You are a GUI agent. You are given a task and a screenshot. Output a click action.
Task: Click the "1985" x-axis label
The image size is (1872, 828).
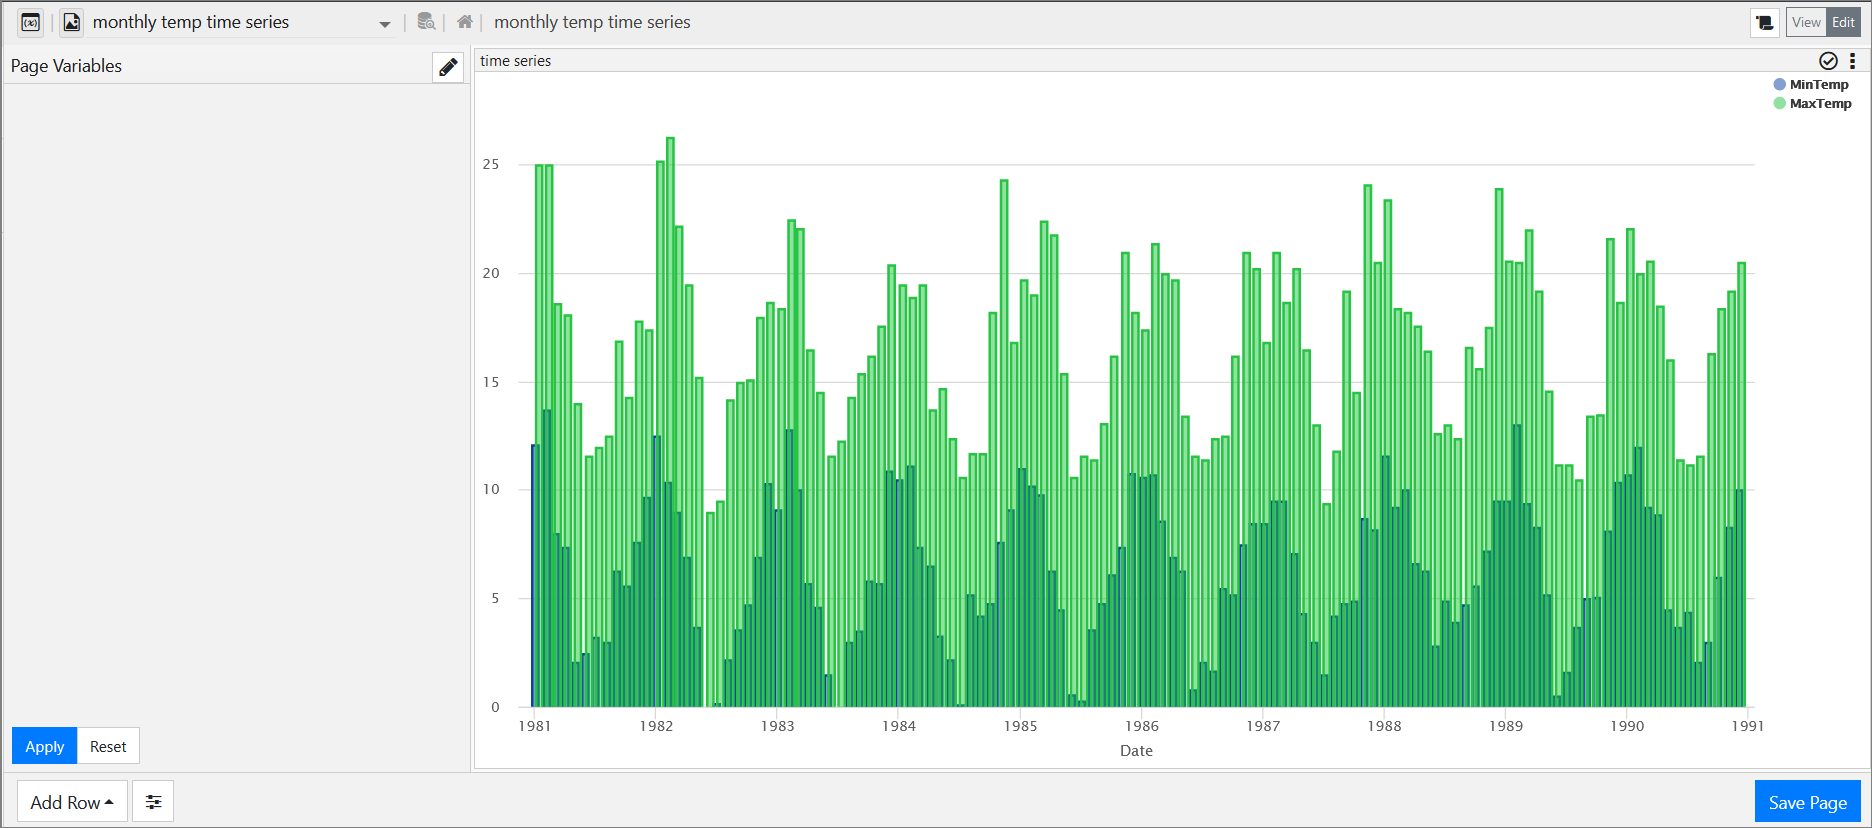1020,726
